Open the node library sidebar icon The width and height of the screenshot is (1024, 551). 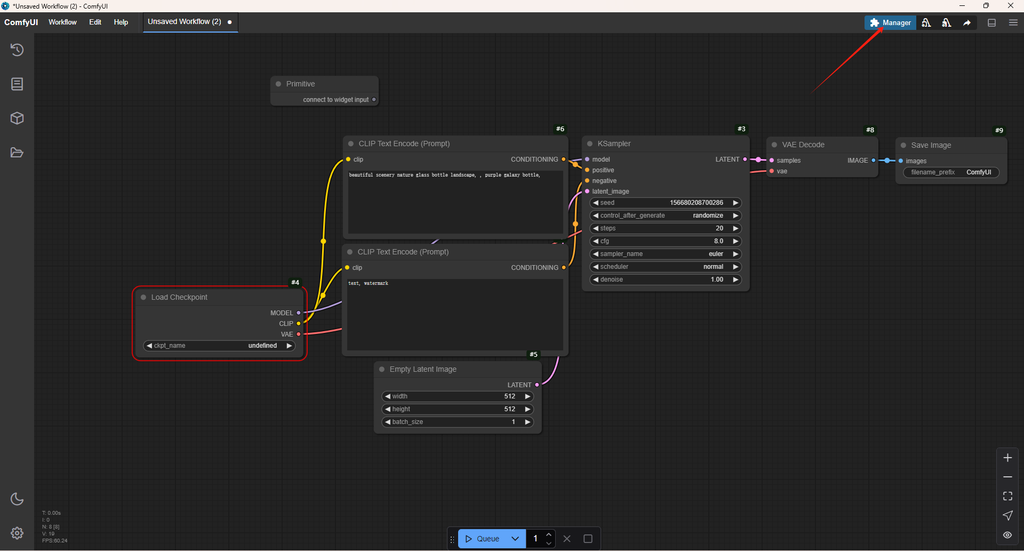pyautogui.click(x=17, y=84)
